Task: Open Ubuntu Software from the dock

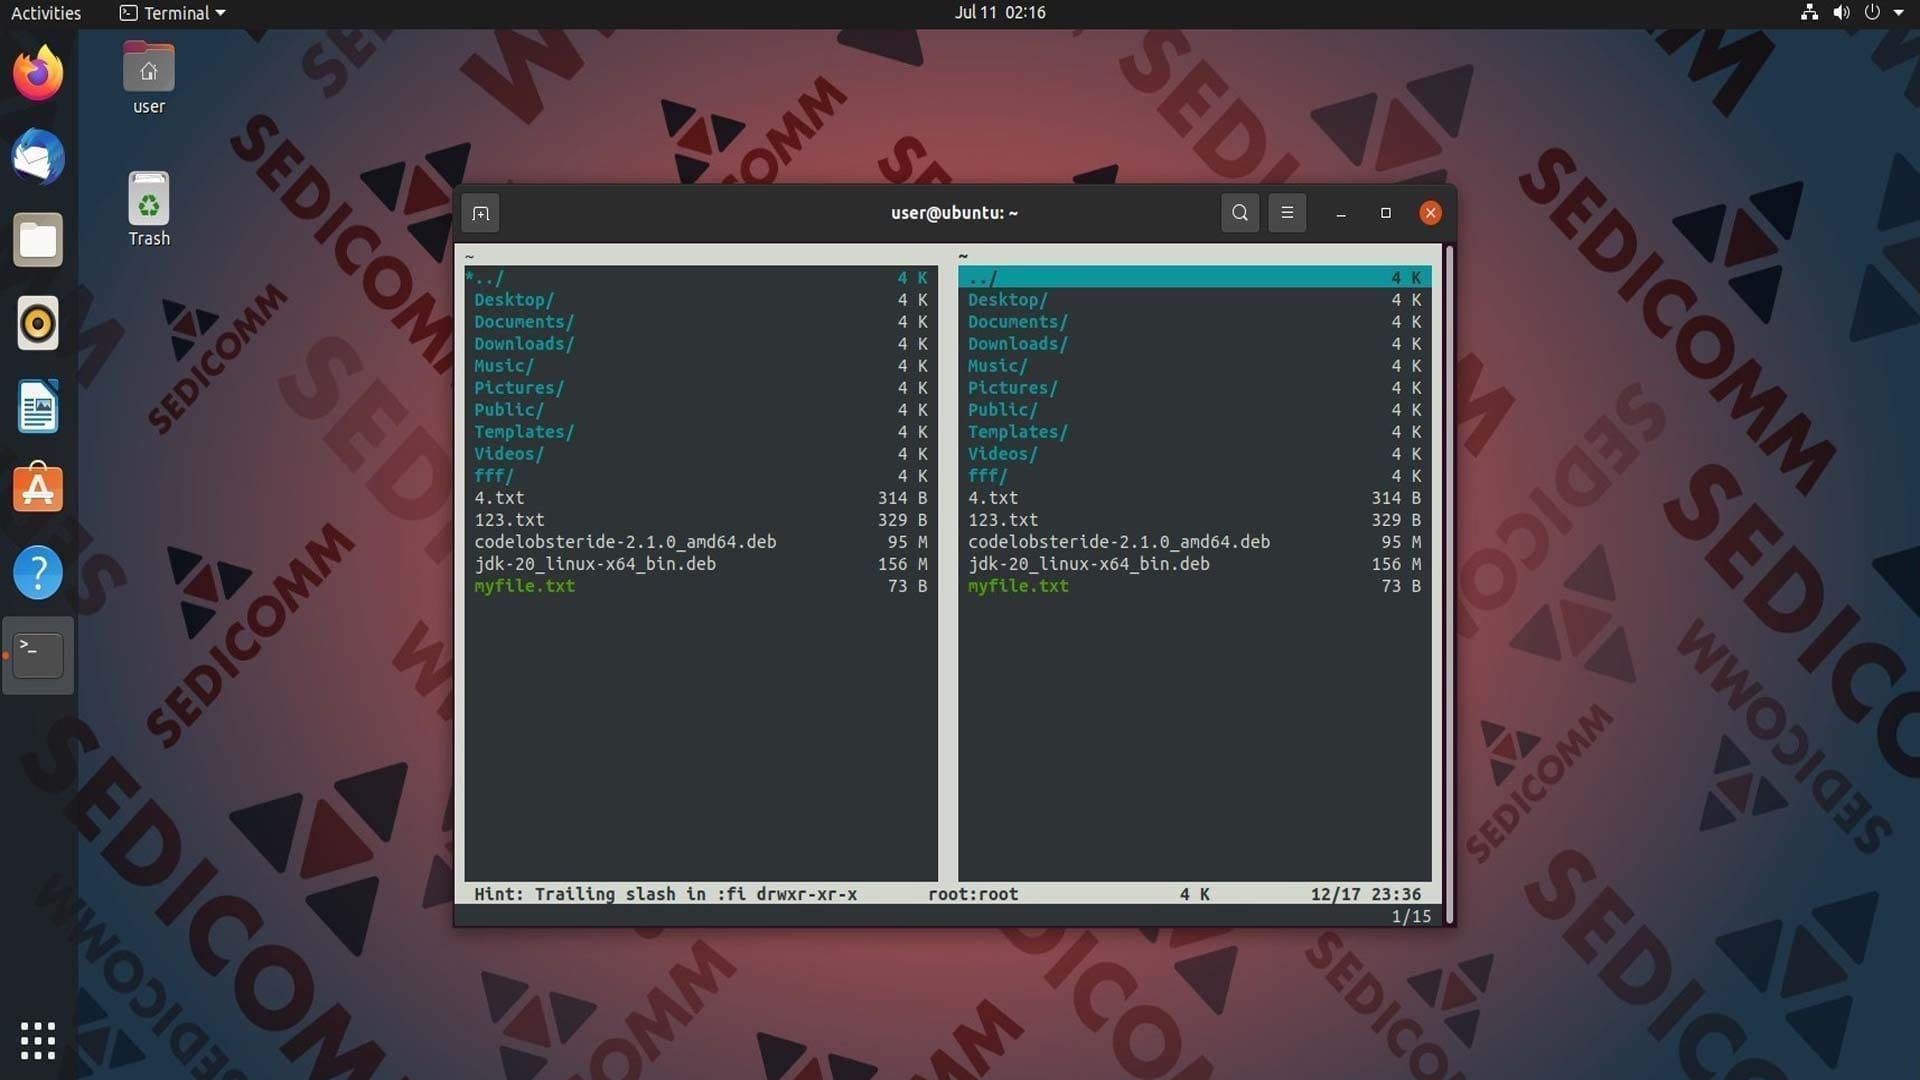Action: (x=38, y=489)
